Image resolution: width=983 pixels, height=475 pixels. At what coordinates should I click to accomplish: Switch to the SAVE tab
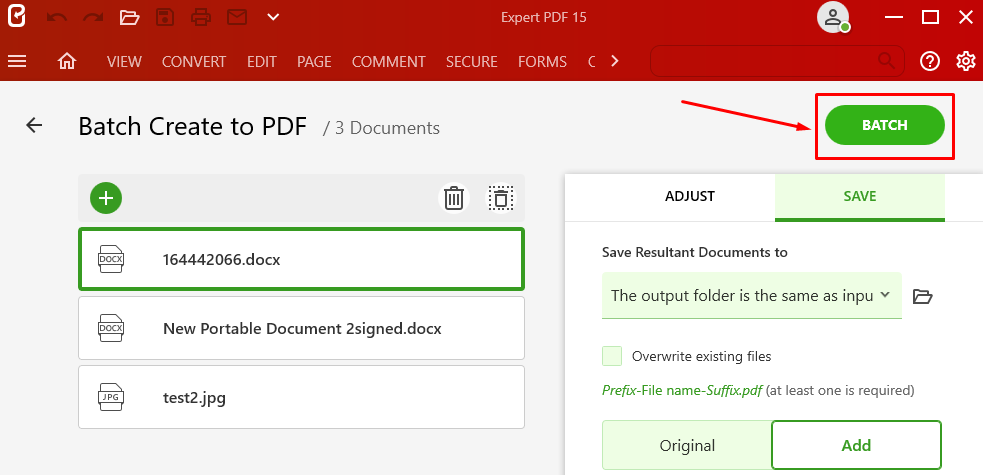click(859, 197)
